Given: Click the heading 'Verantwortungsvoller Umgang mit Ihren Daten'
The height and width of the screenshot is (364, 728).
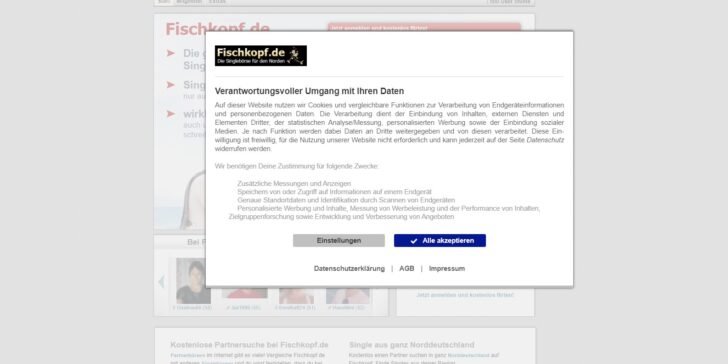Looking at the screenshot, I should pyautogui.click(x=309, y=91).
